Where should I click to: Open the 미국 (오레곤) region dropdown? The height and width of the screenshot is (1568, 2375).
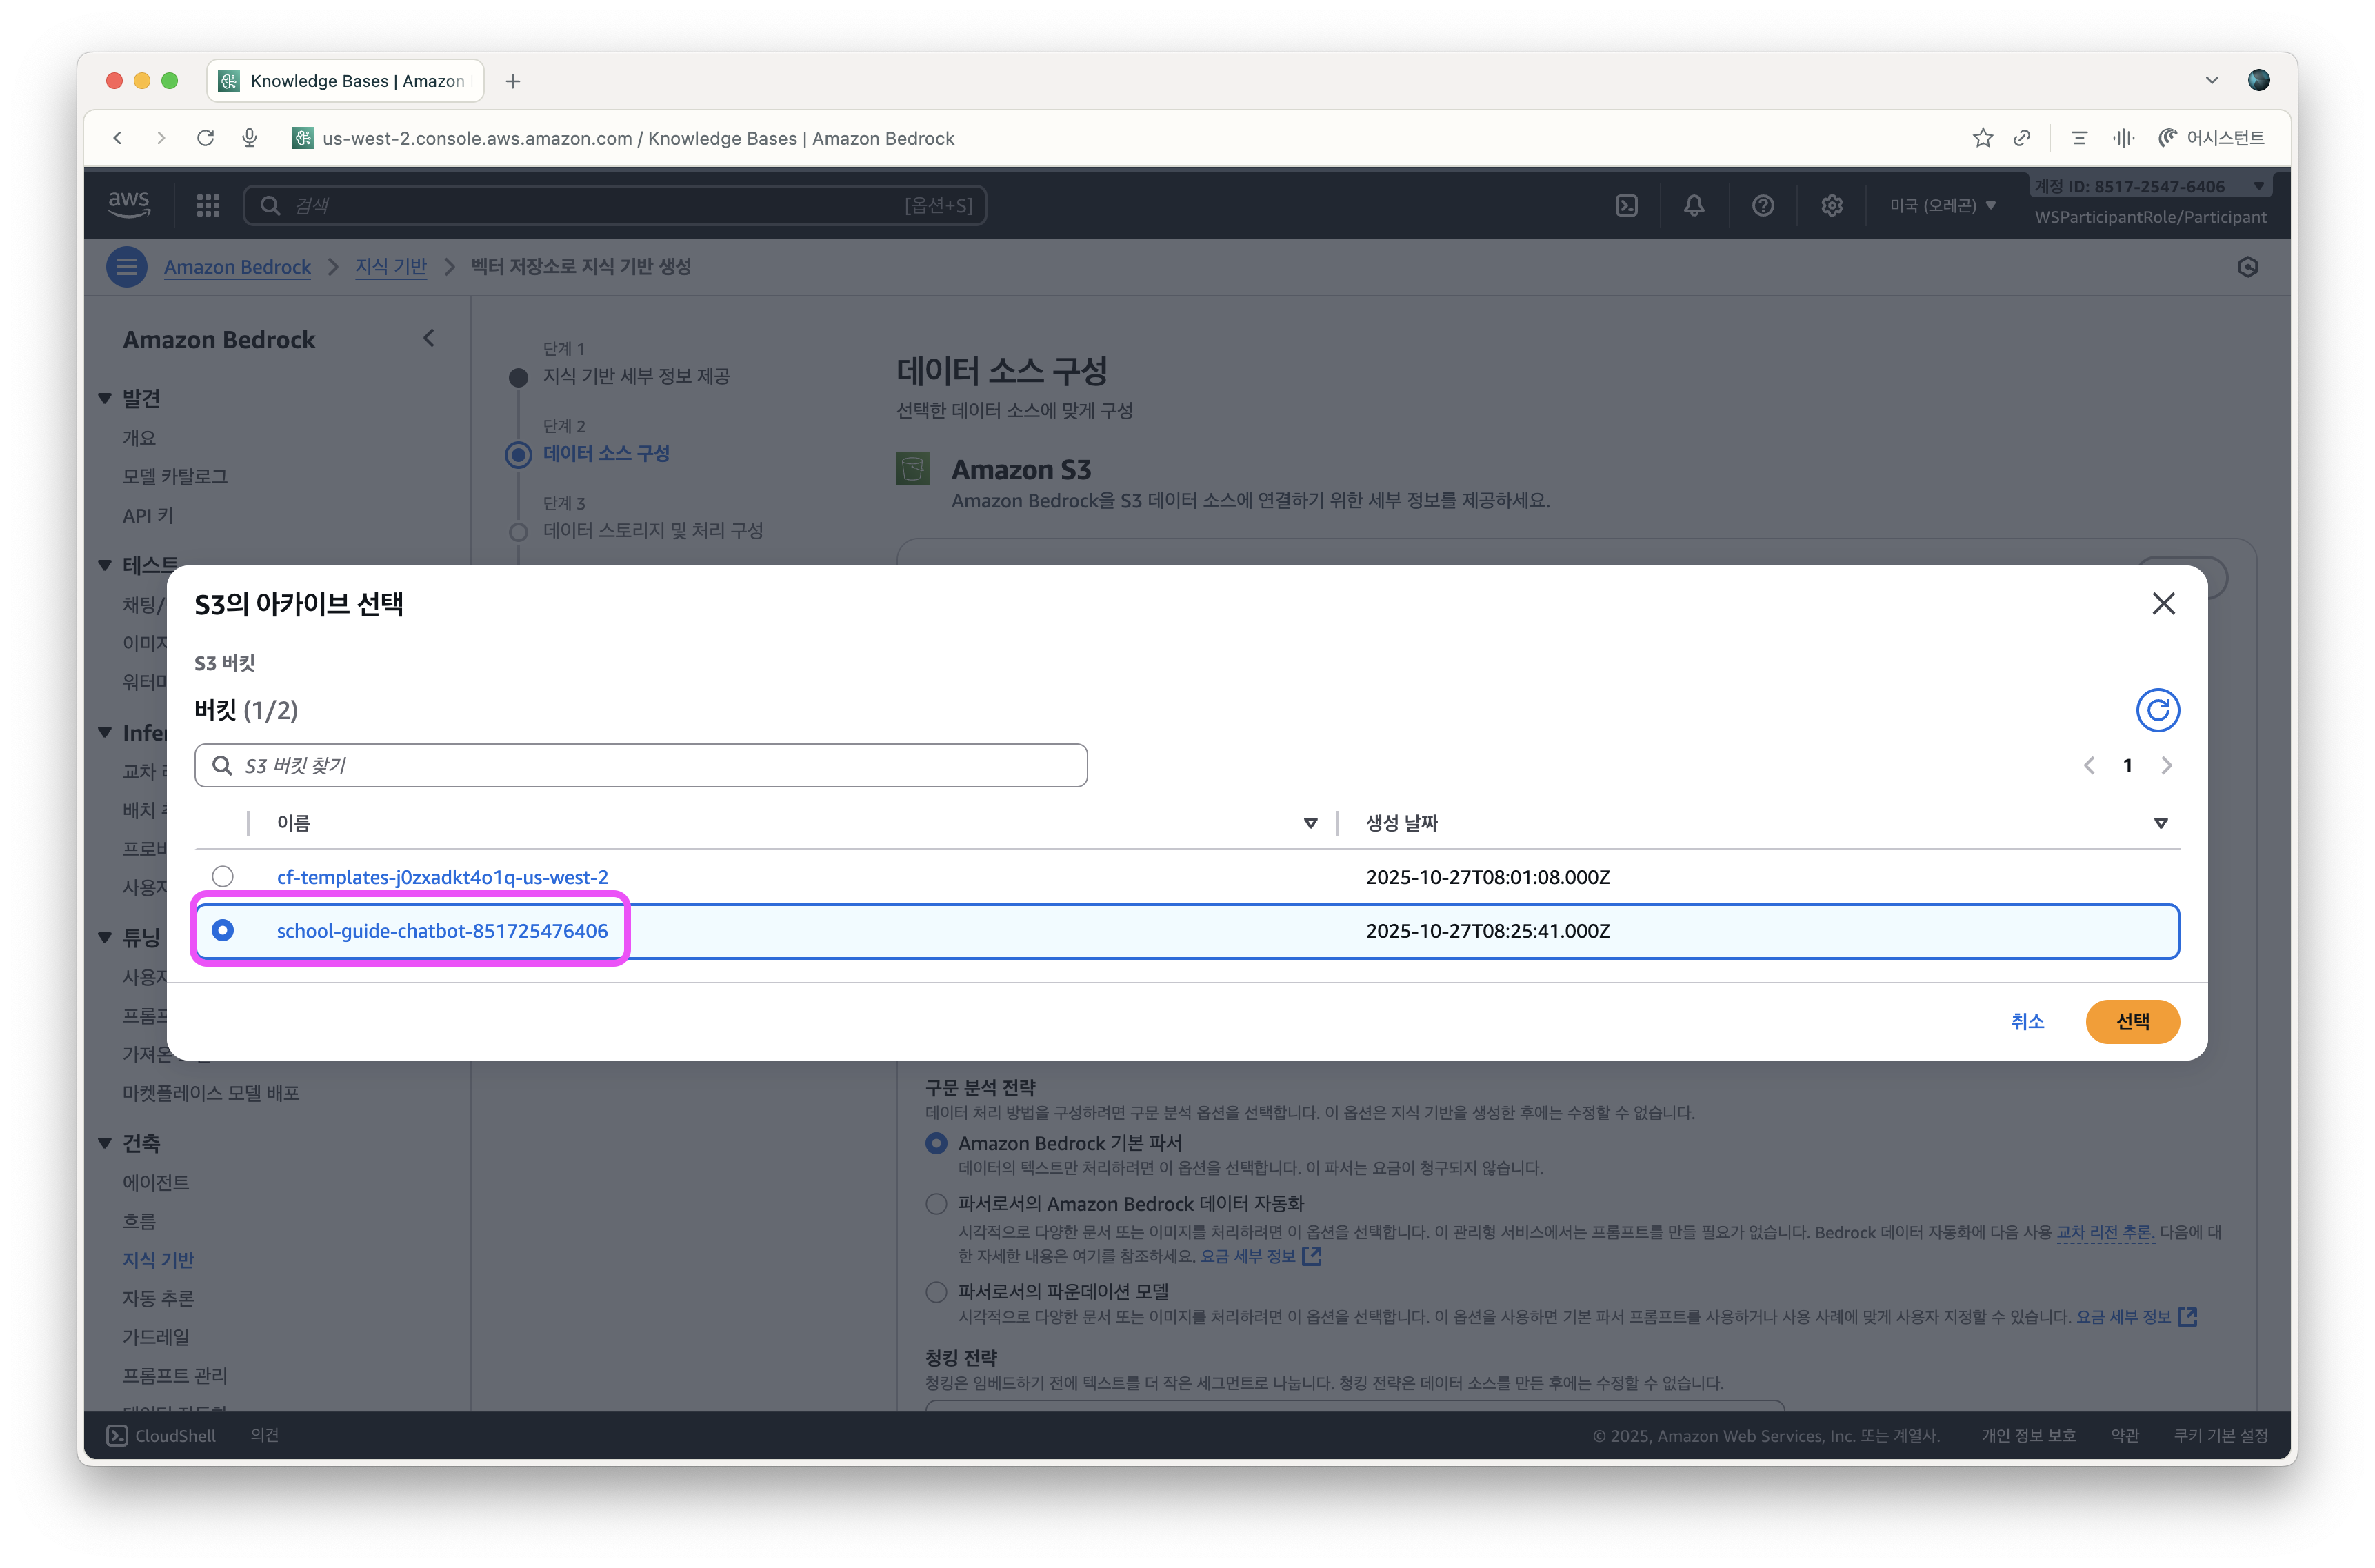tap(1942, 205)
